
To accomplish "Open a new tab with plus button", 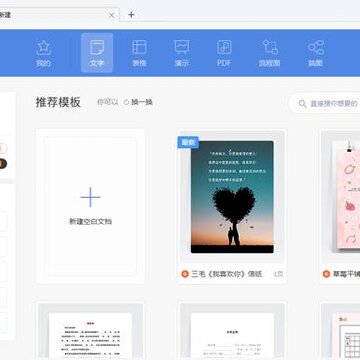I will [x=131, y=15].
